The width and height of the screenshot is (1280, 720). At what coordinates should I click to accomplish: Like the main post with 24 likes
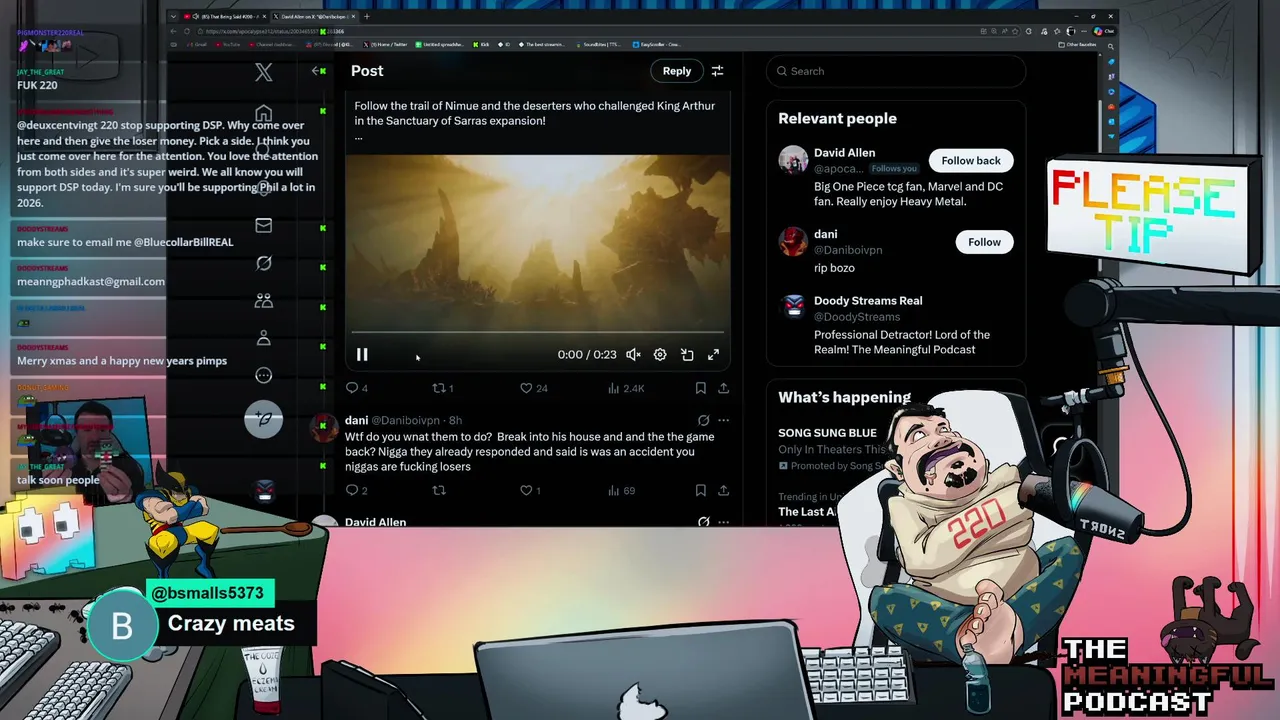point(533,388)
